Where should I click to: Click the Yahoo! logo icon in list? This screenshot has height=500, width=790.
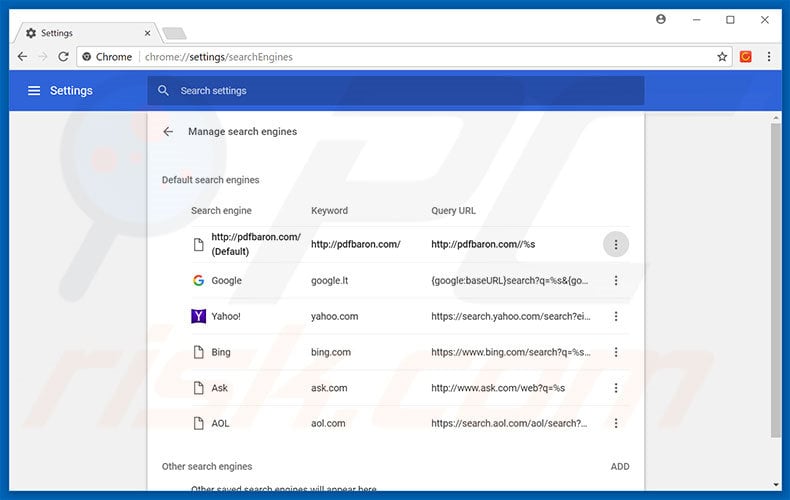point(199,317)
